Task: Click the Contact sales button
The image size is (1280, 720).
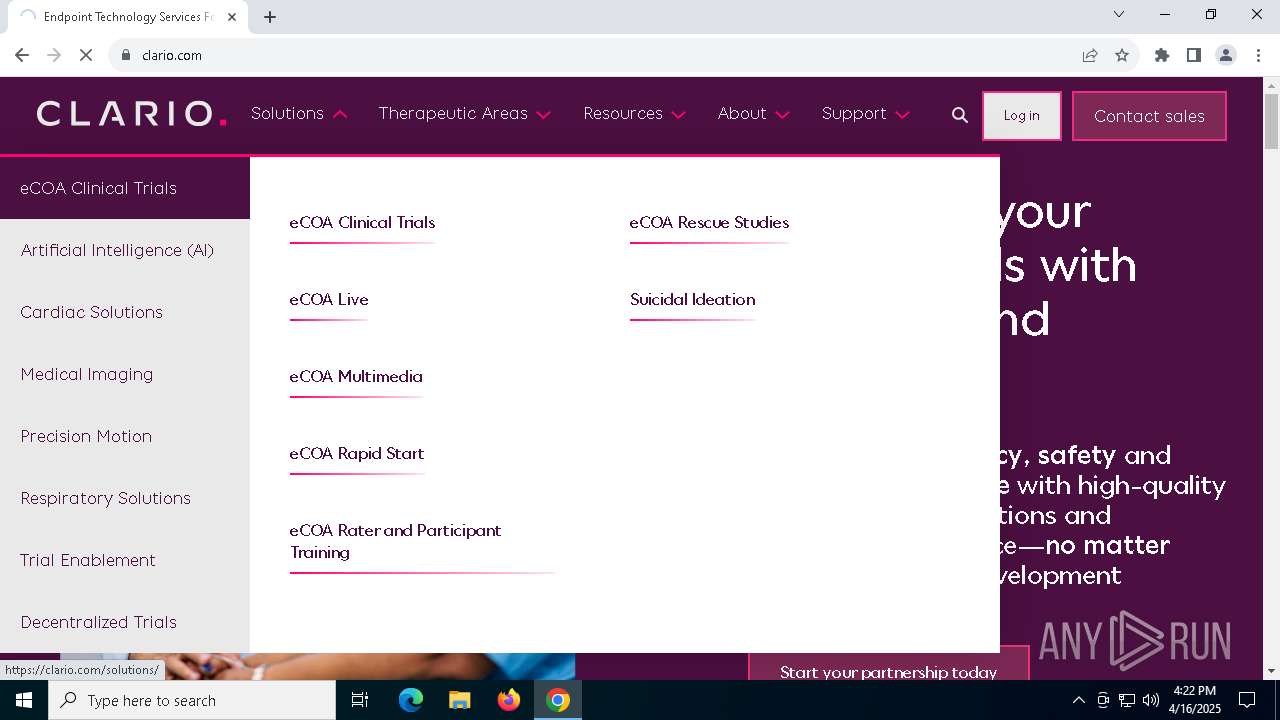Action: [1149, 116]
